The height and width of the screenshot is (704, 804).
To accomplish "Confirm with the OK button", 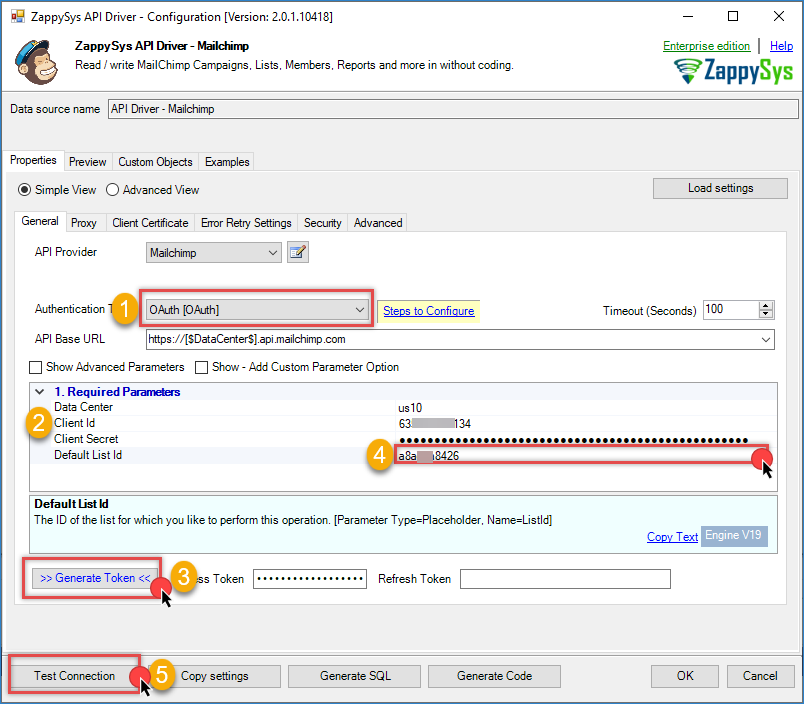I will pos(685,676).
